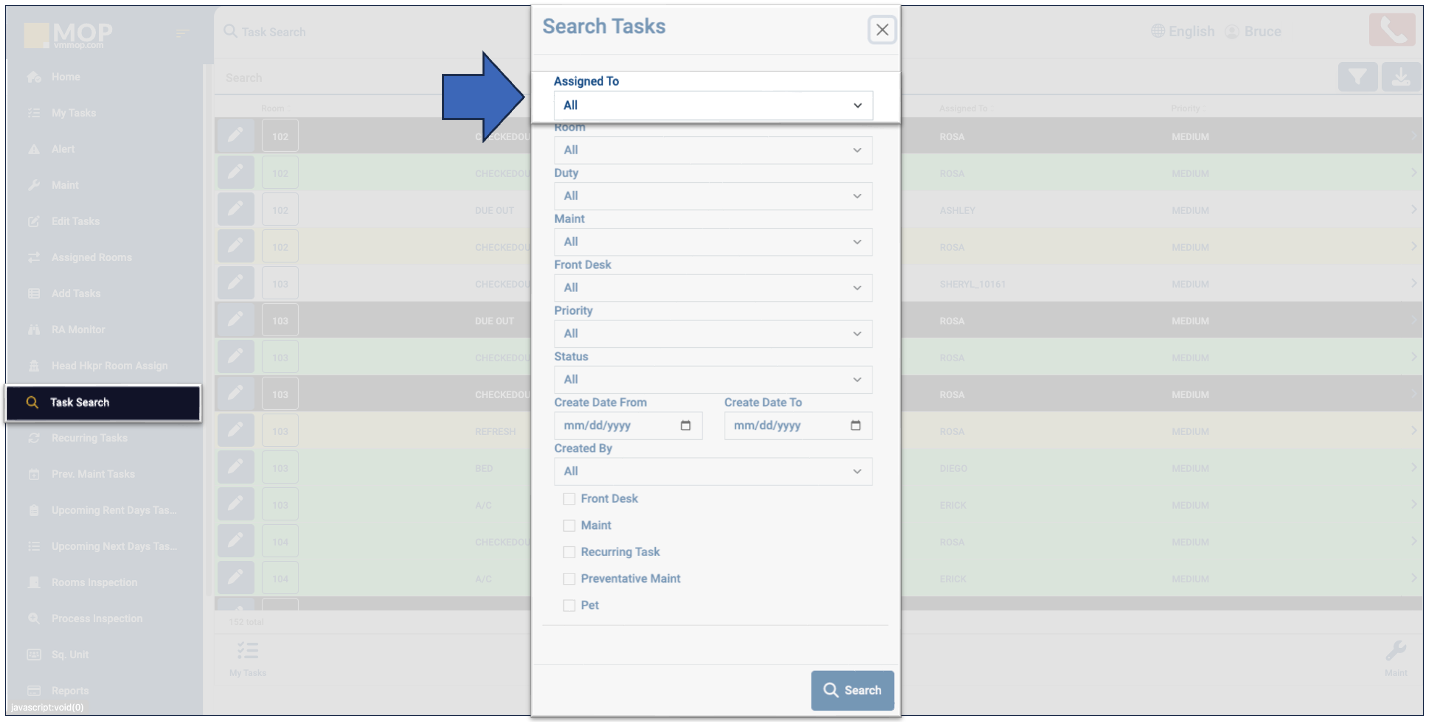Enable the Front Desk checkbox
Screen dimensions: 1430x722
pyautogui.click(x=569, y=498)
